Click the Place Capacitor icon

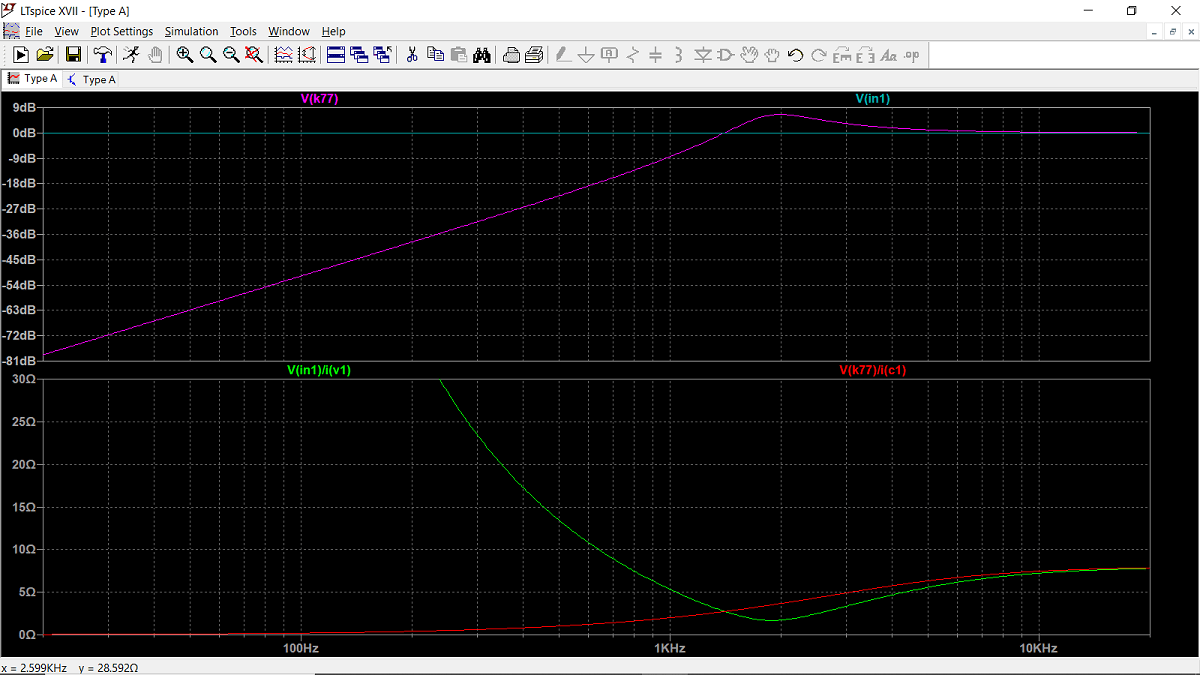point(656,55)
